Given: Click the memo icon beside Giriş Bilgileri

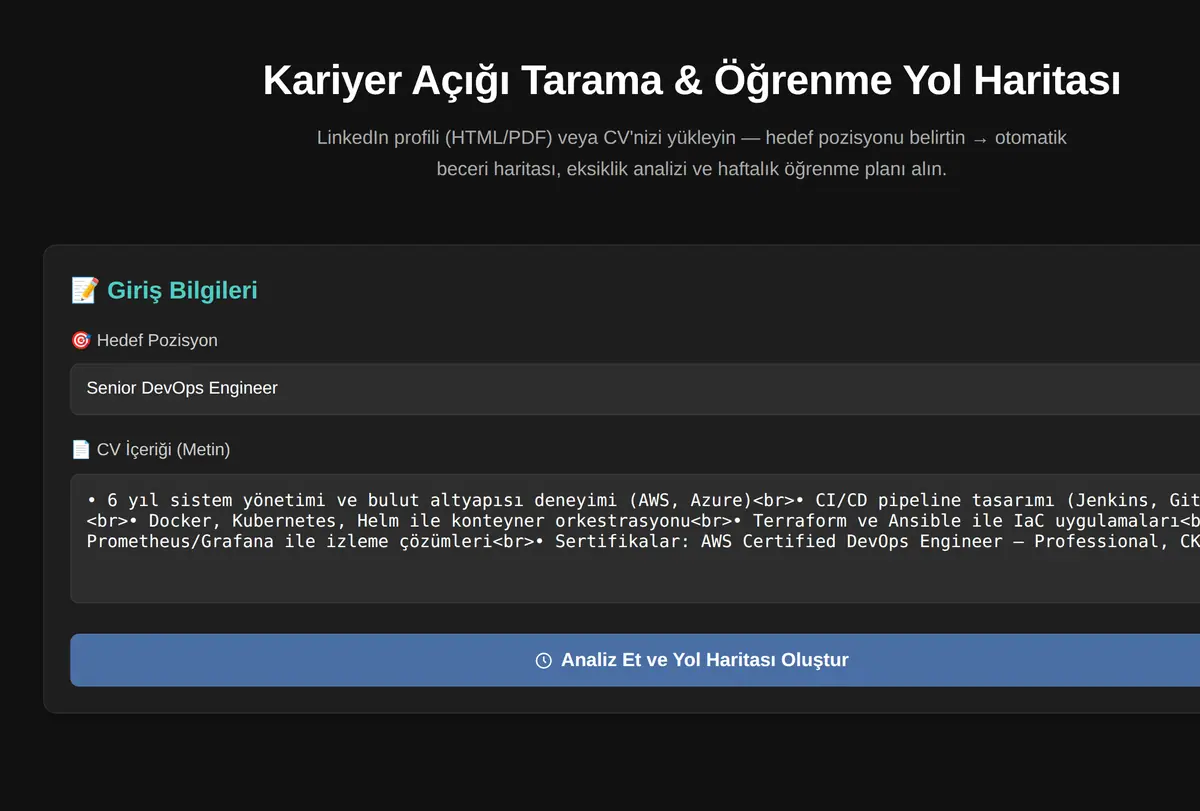Looking at the screenshot, I should click(85, 290).
